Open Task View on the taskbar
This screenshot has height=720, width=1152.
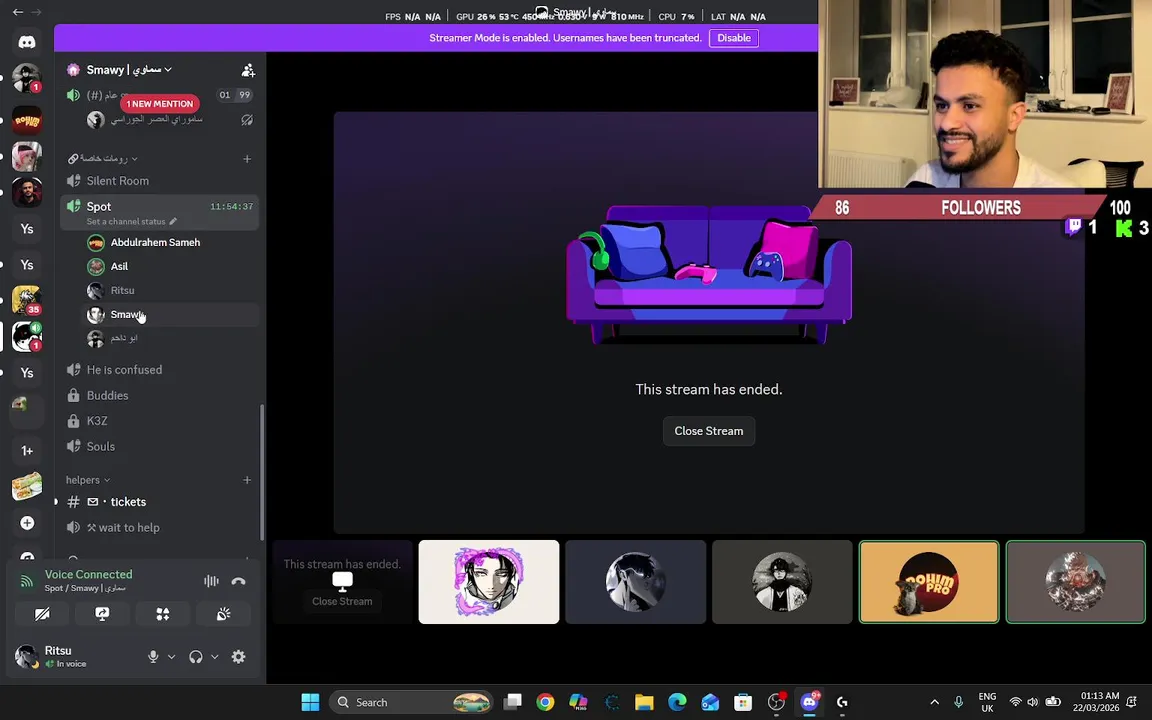point(512,702)
